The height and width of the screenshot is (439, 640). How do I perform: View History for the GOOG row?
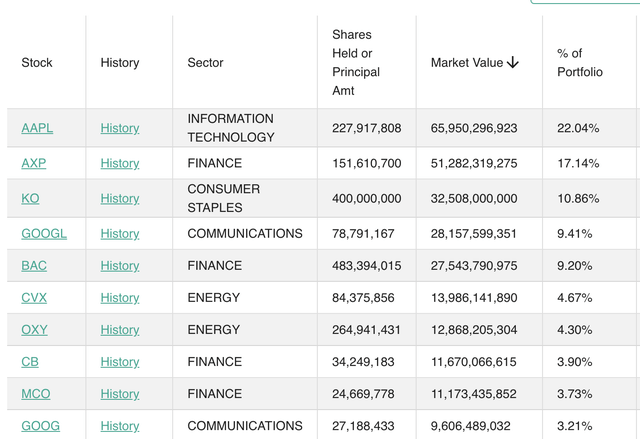[120, 426]
